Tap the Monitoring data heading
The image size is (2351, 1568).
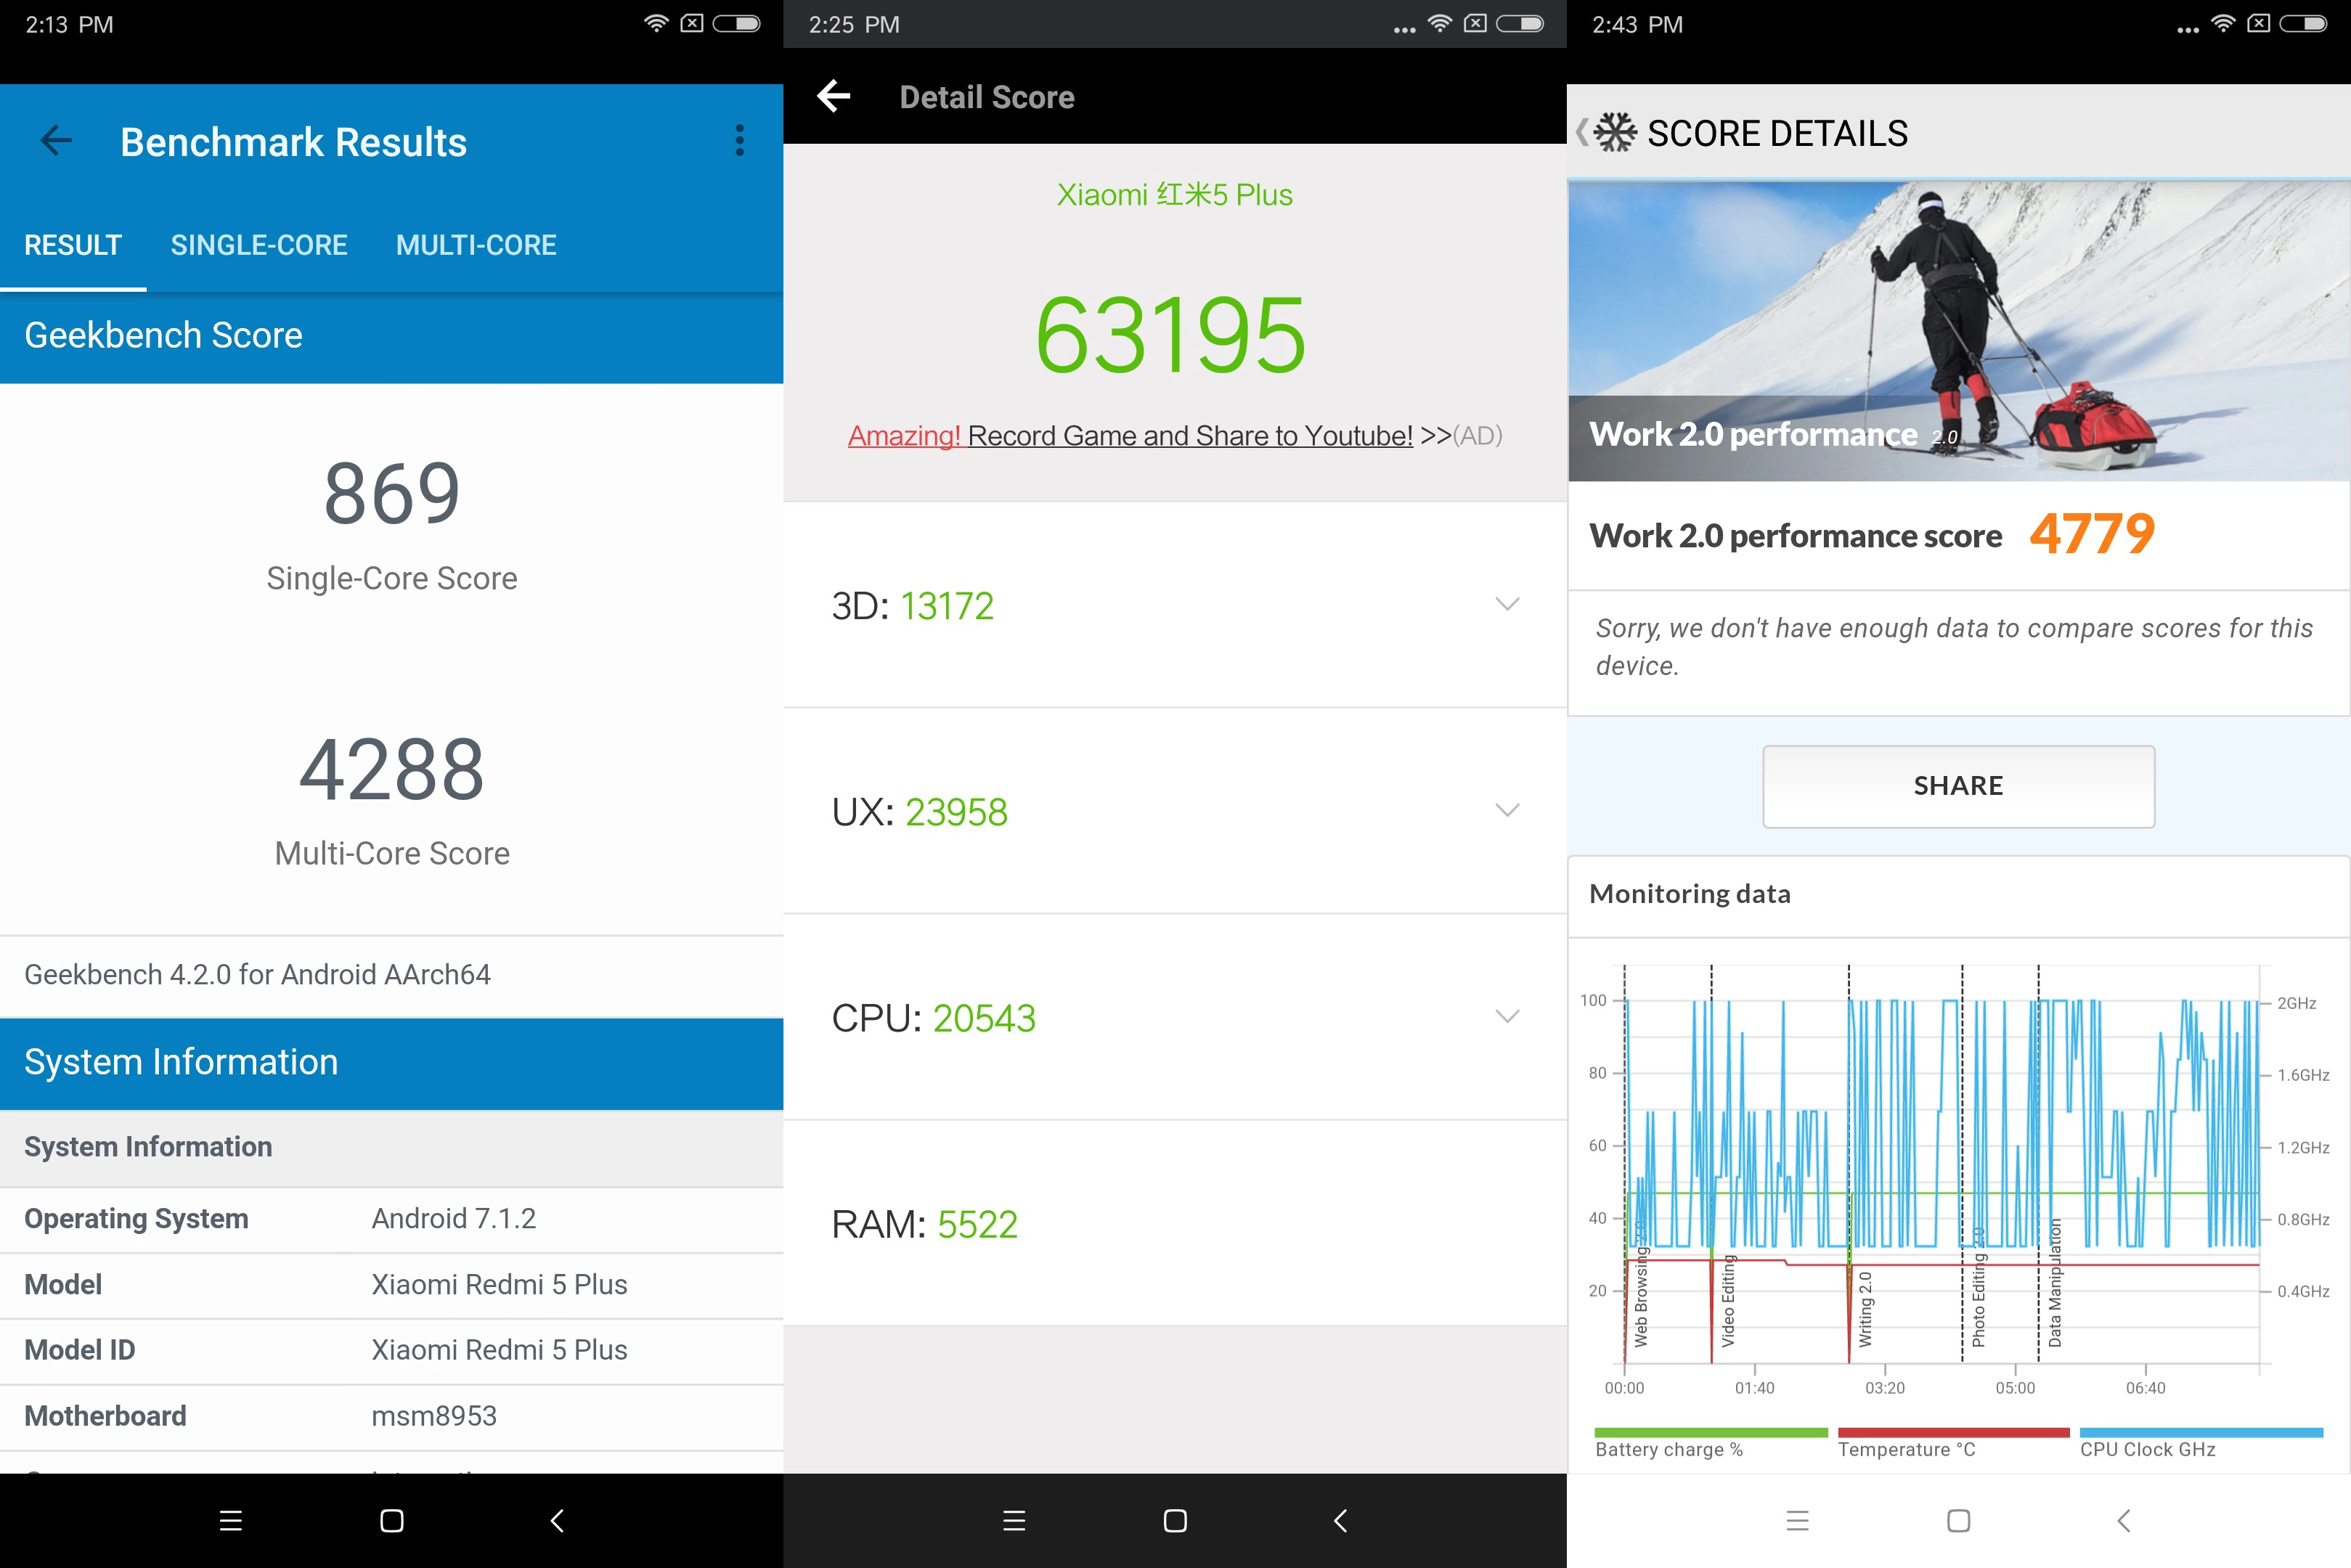[1690, 894]
